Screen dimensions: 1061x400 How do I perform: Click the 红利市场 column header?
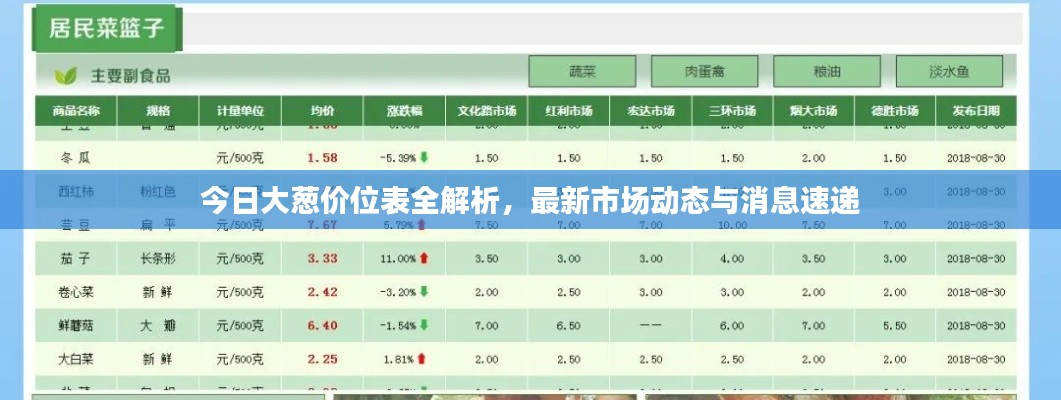tap(568, 111)
